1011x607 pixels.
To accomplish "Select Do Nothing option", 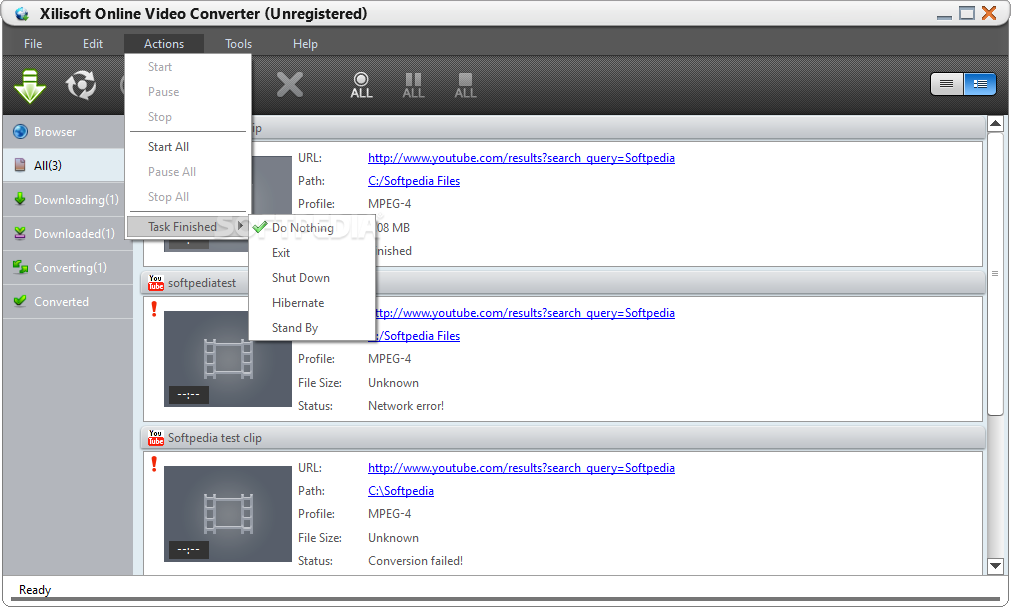I will 311,228.
